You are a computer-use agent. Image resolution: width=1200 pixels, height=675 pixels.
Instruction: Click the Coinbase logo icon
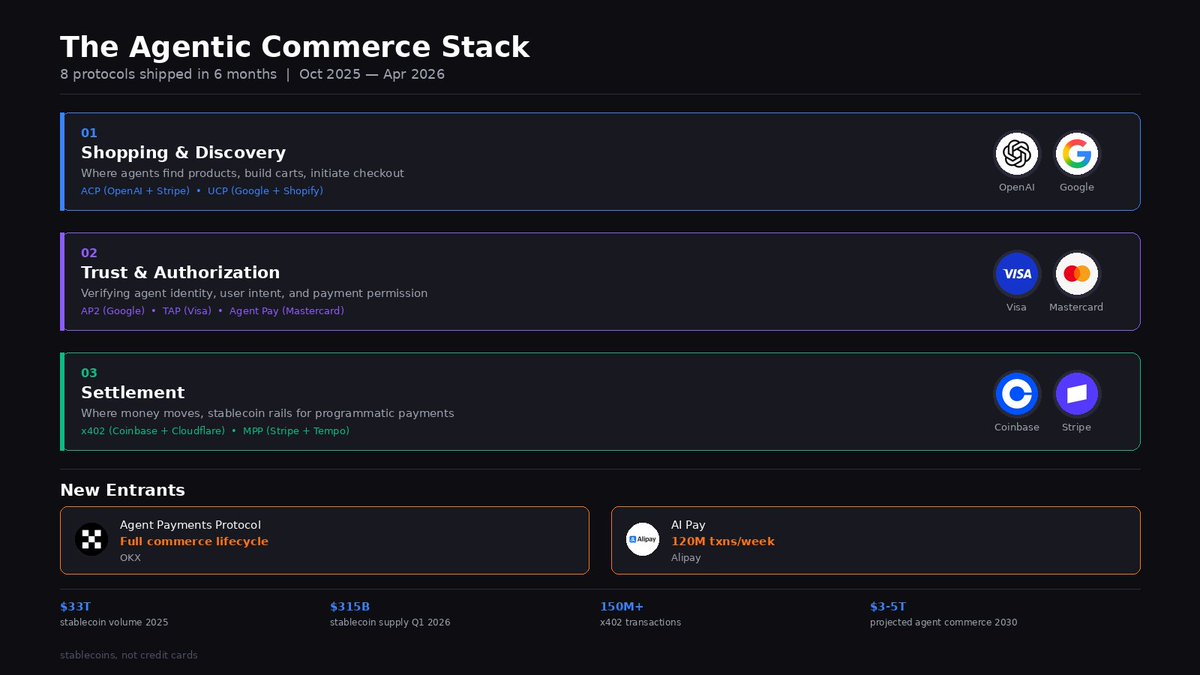click(1016, 394)
